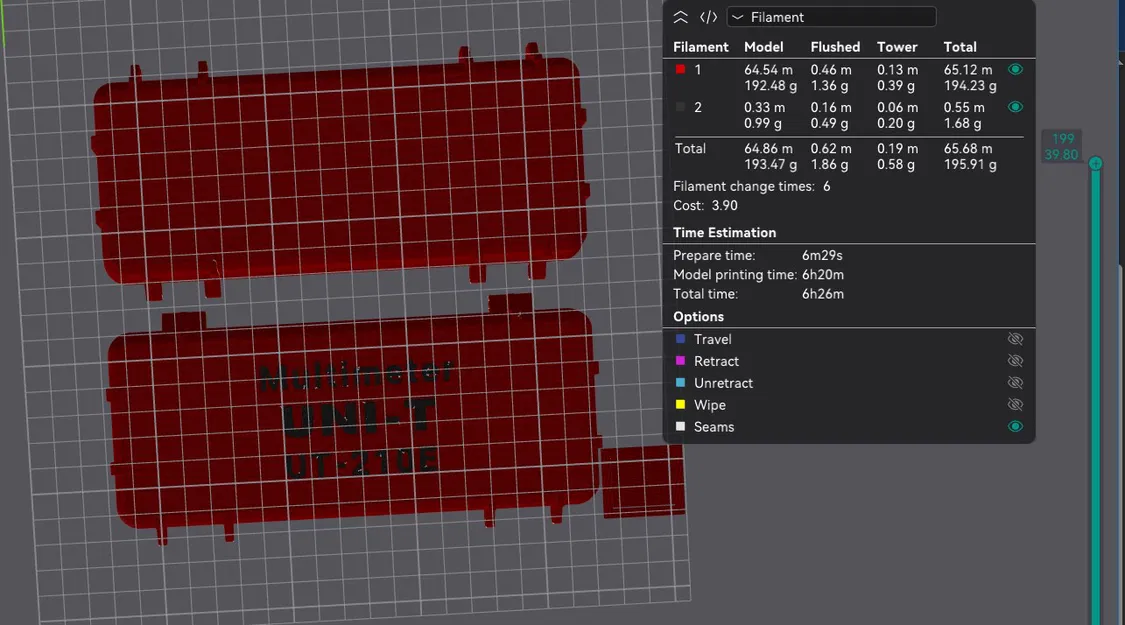Click the Filament column header
1125x625 pixels.
pyautogui.click(x=701, y=47)
